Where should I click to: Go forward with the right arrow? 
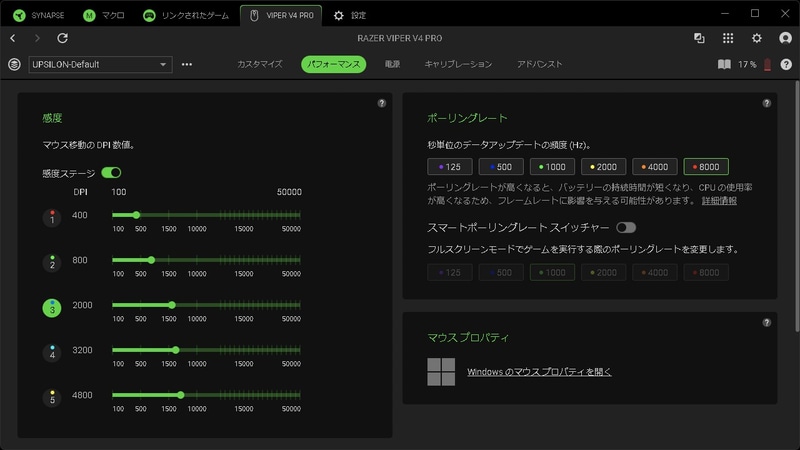point(37,38)
